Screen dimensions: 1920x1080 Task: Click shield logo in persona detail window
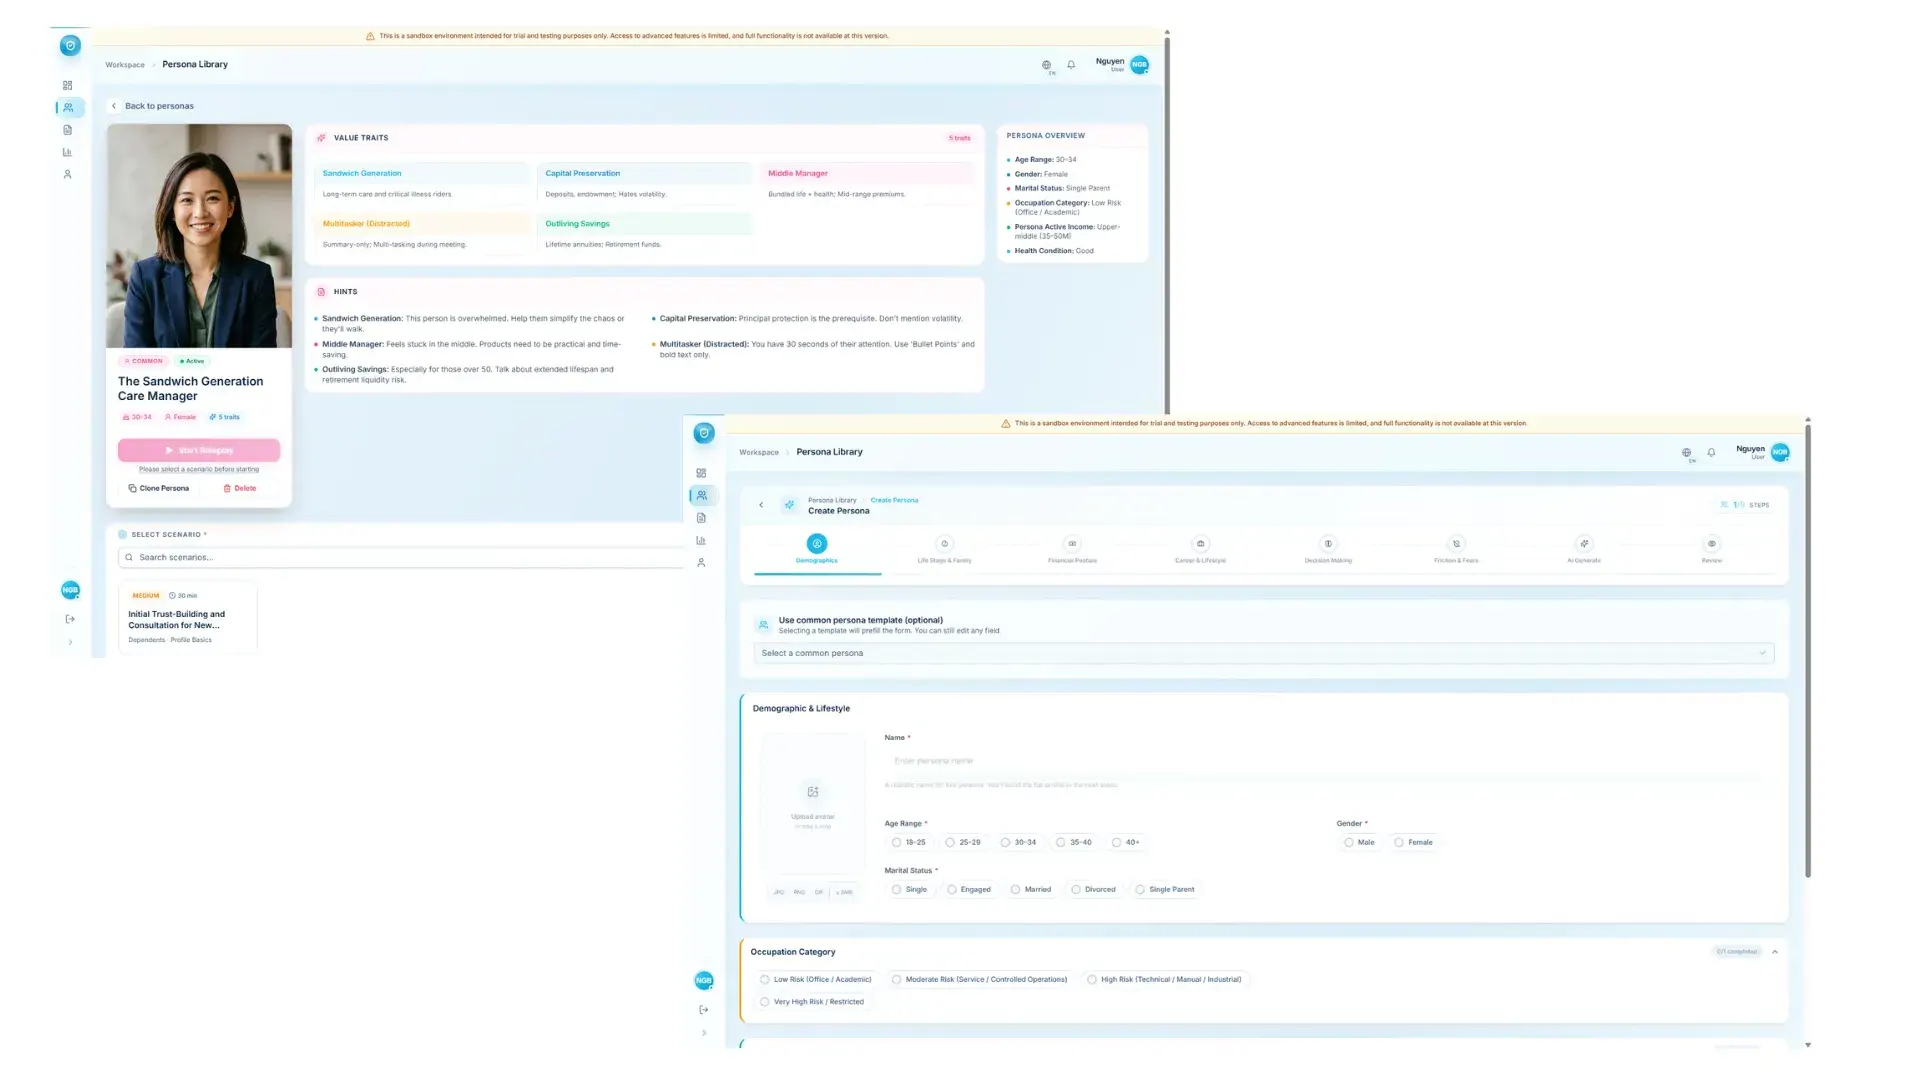[70, 45]
